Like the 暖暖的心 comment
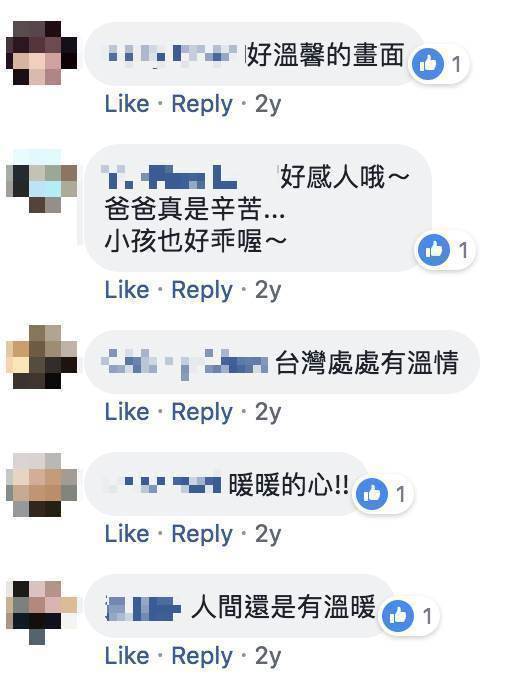Image resolution: width=506 pixels, height=682 pixels. click(x=127, y=533)
